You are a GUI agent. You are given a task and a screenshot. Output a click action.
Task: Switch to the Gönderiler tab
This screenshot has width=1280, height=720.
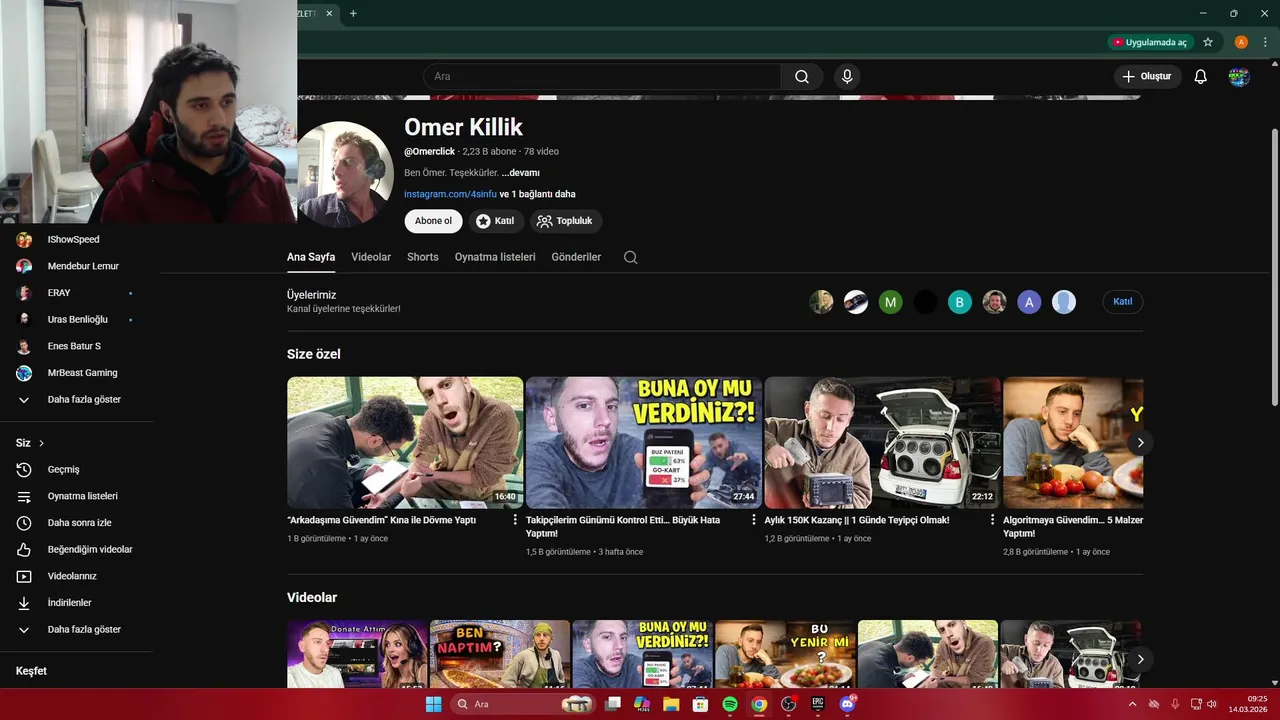point(576,257)
